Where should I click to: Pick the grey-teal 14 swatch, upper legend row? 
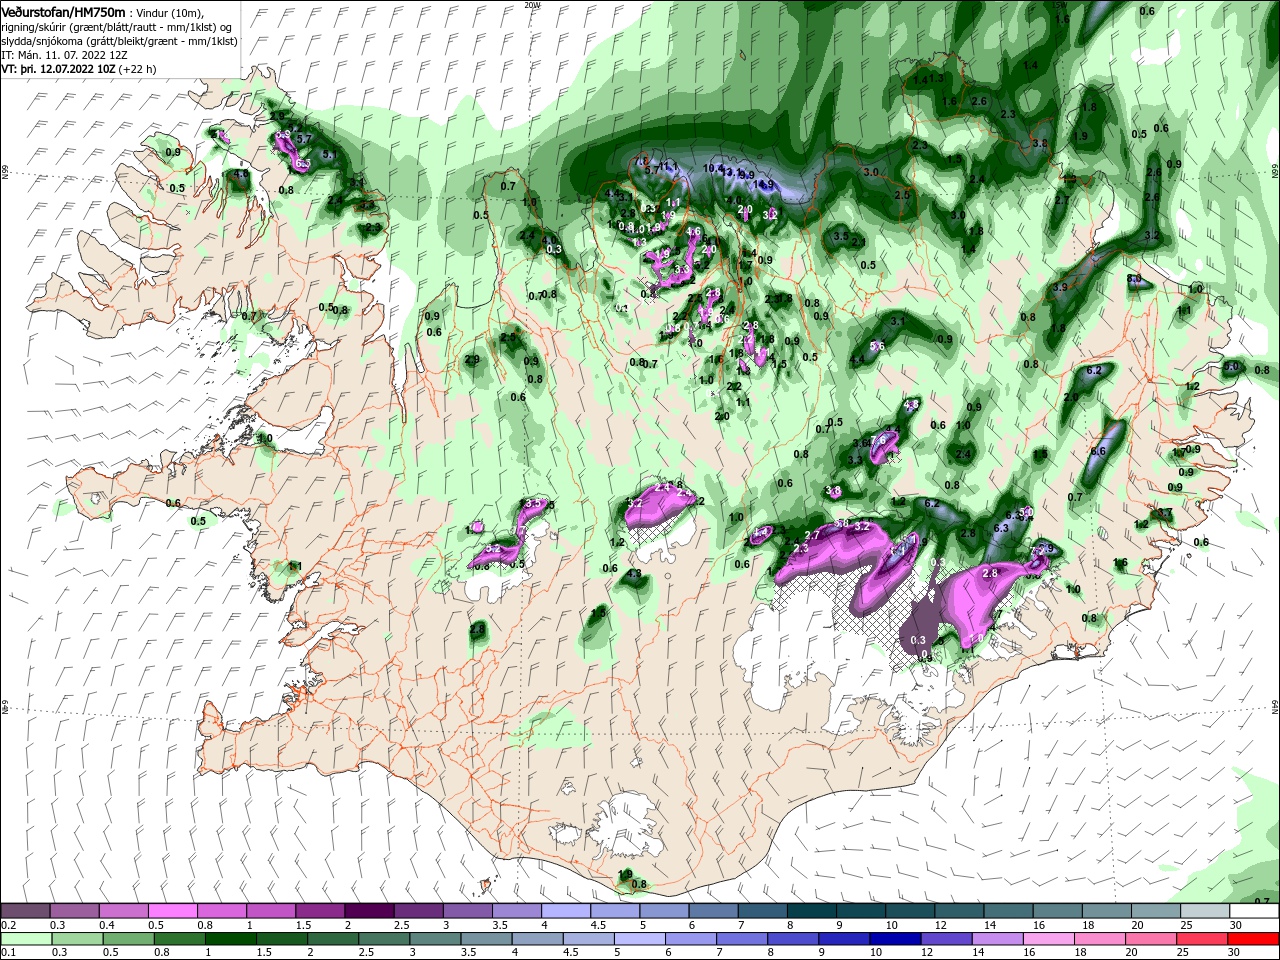pyautogui.click(x=1008, y=911)
